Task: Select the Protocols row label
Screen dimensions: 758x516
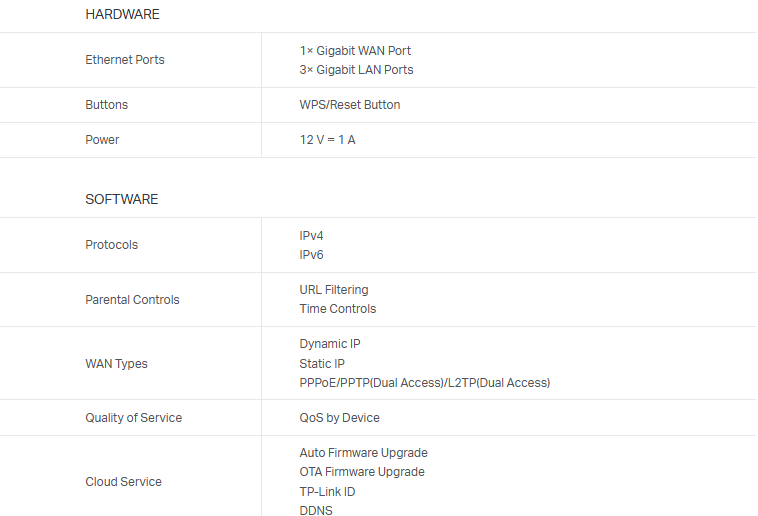Action: point(112,245)
